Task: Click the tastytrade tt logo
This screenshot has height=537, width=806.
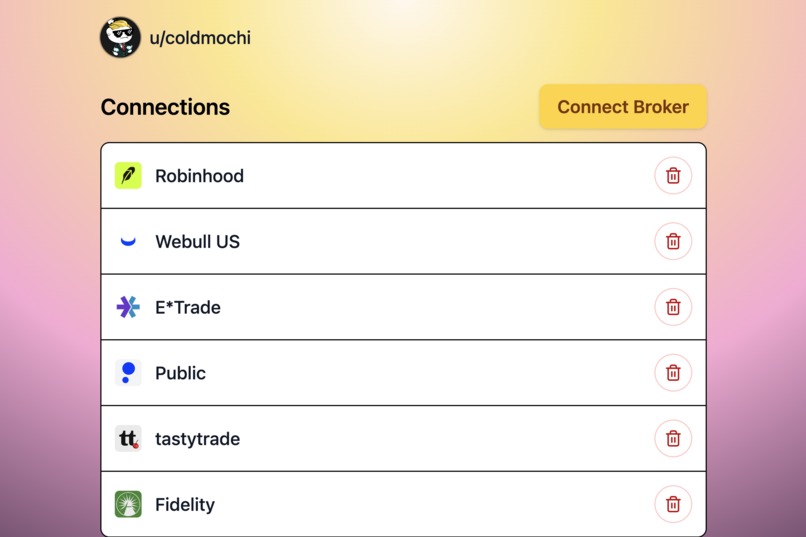Action: (128, 438)
